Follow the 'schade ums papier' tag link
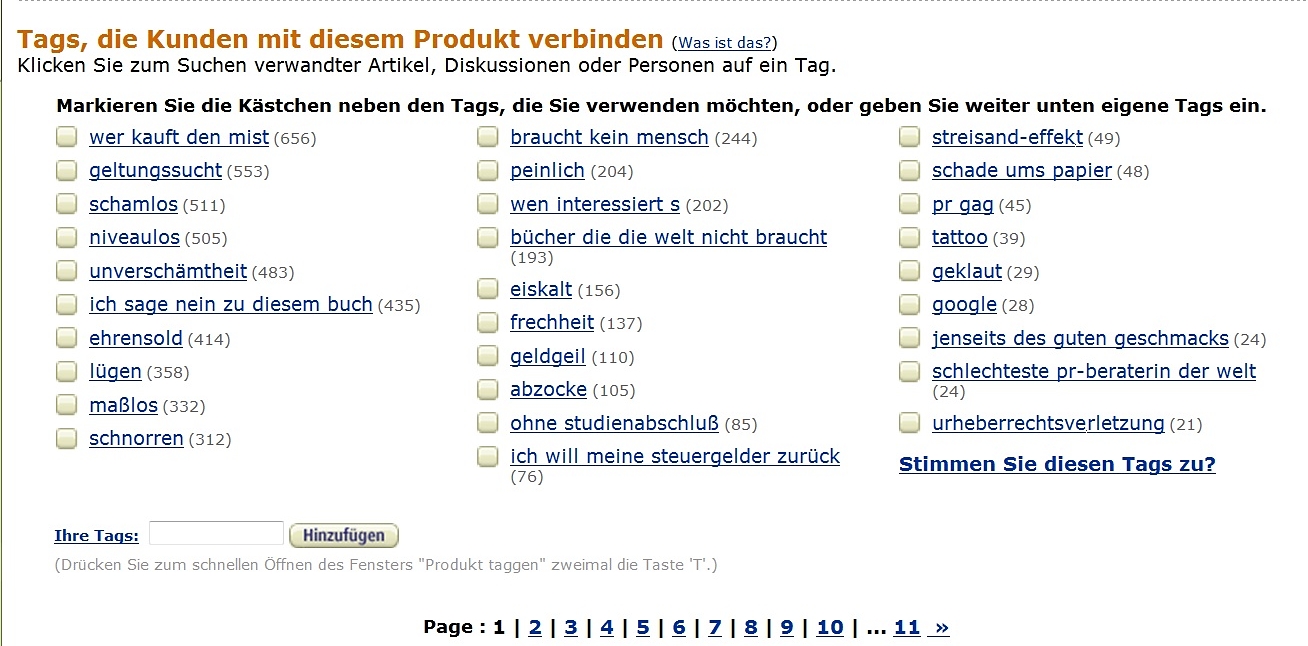 click(x=1021, y=170)
